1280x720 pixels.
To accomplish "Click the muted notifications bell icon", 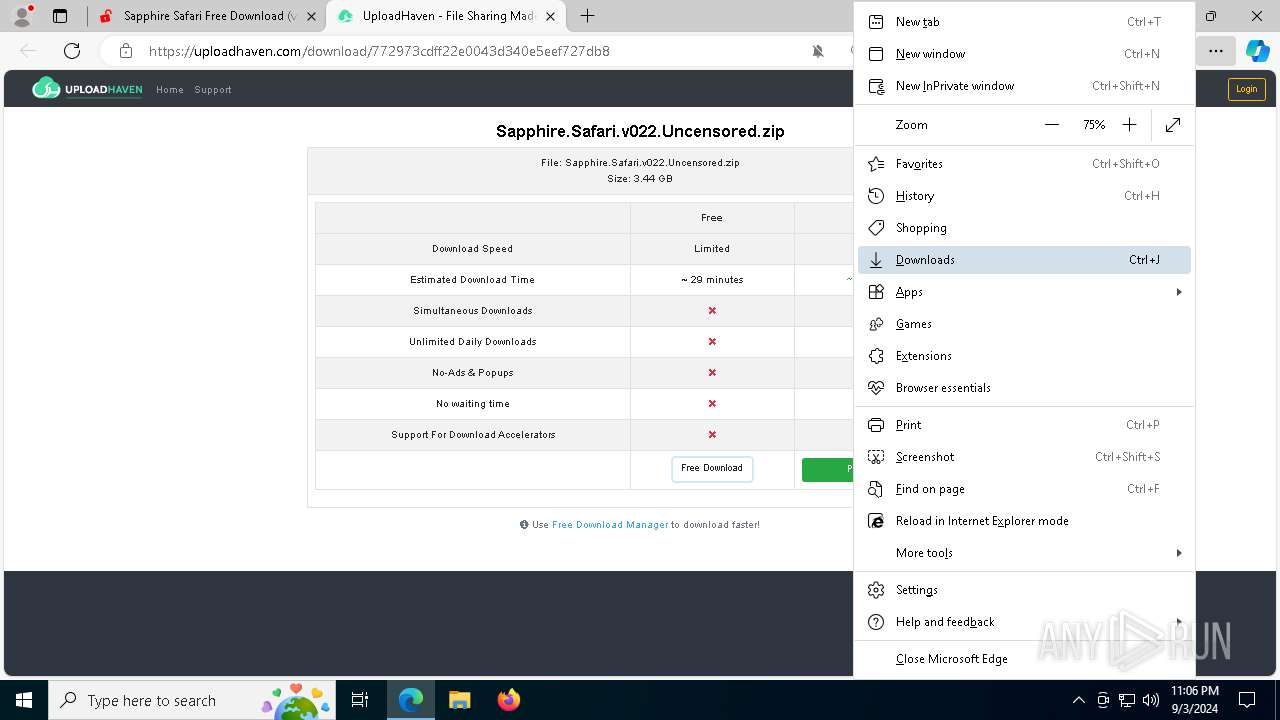I will tap(818, 51).
